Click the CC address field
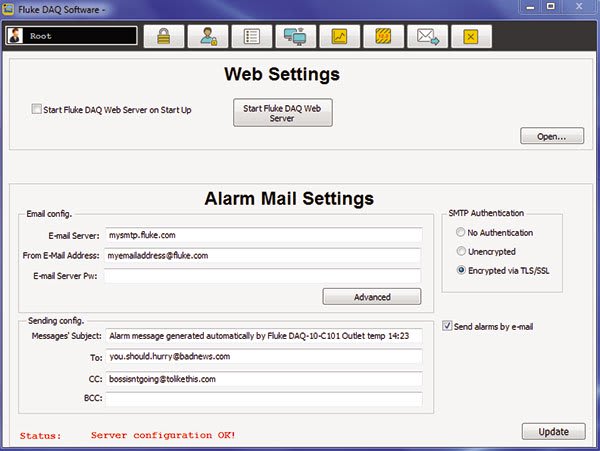 (264, 379)
